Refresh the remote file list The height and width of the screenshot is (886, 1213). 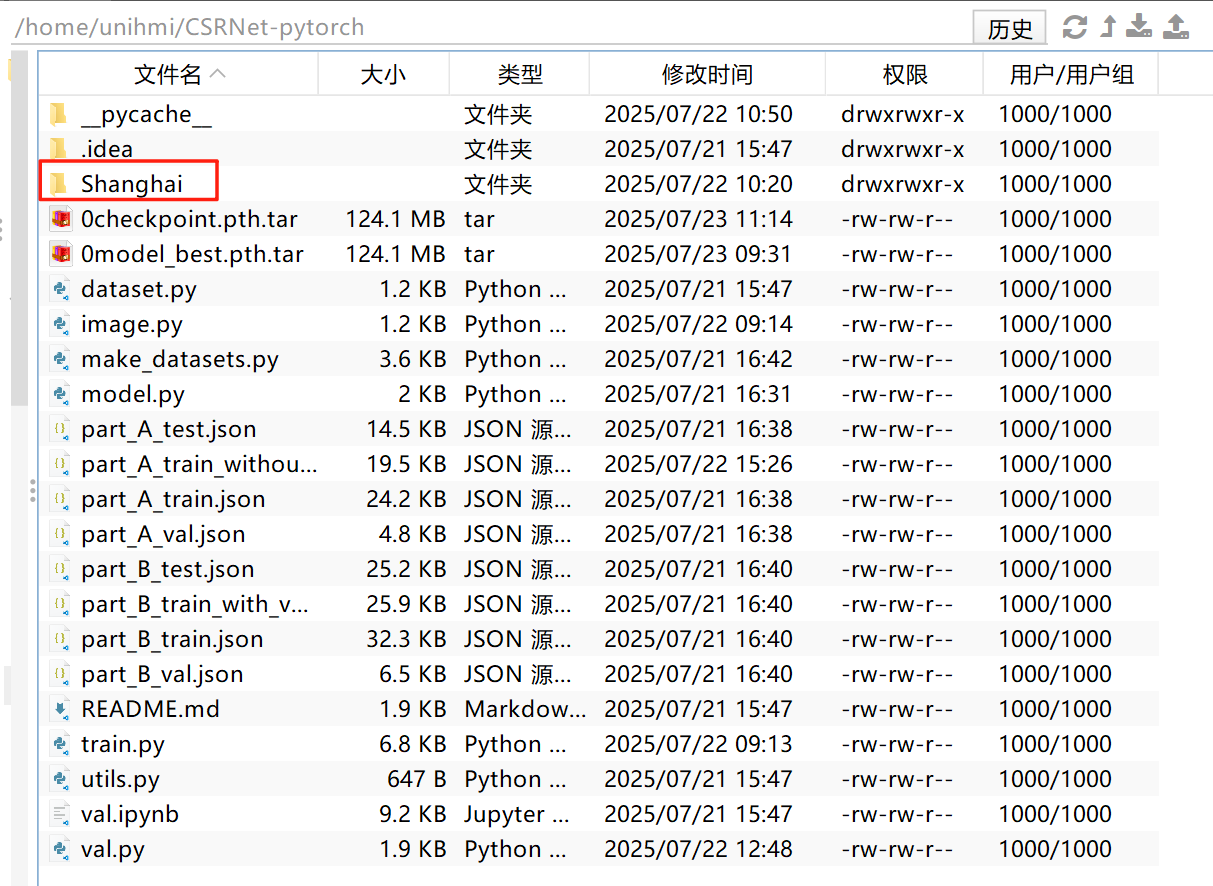[1074, 28]
